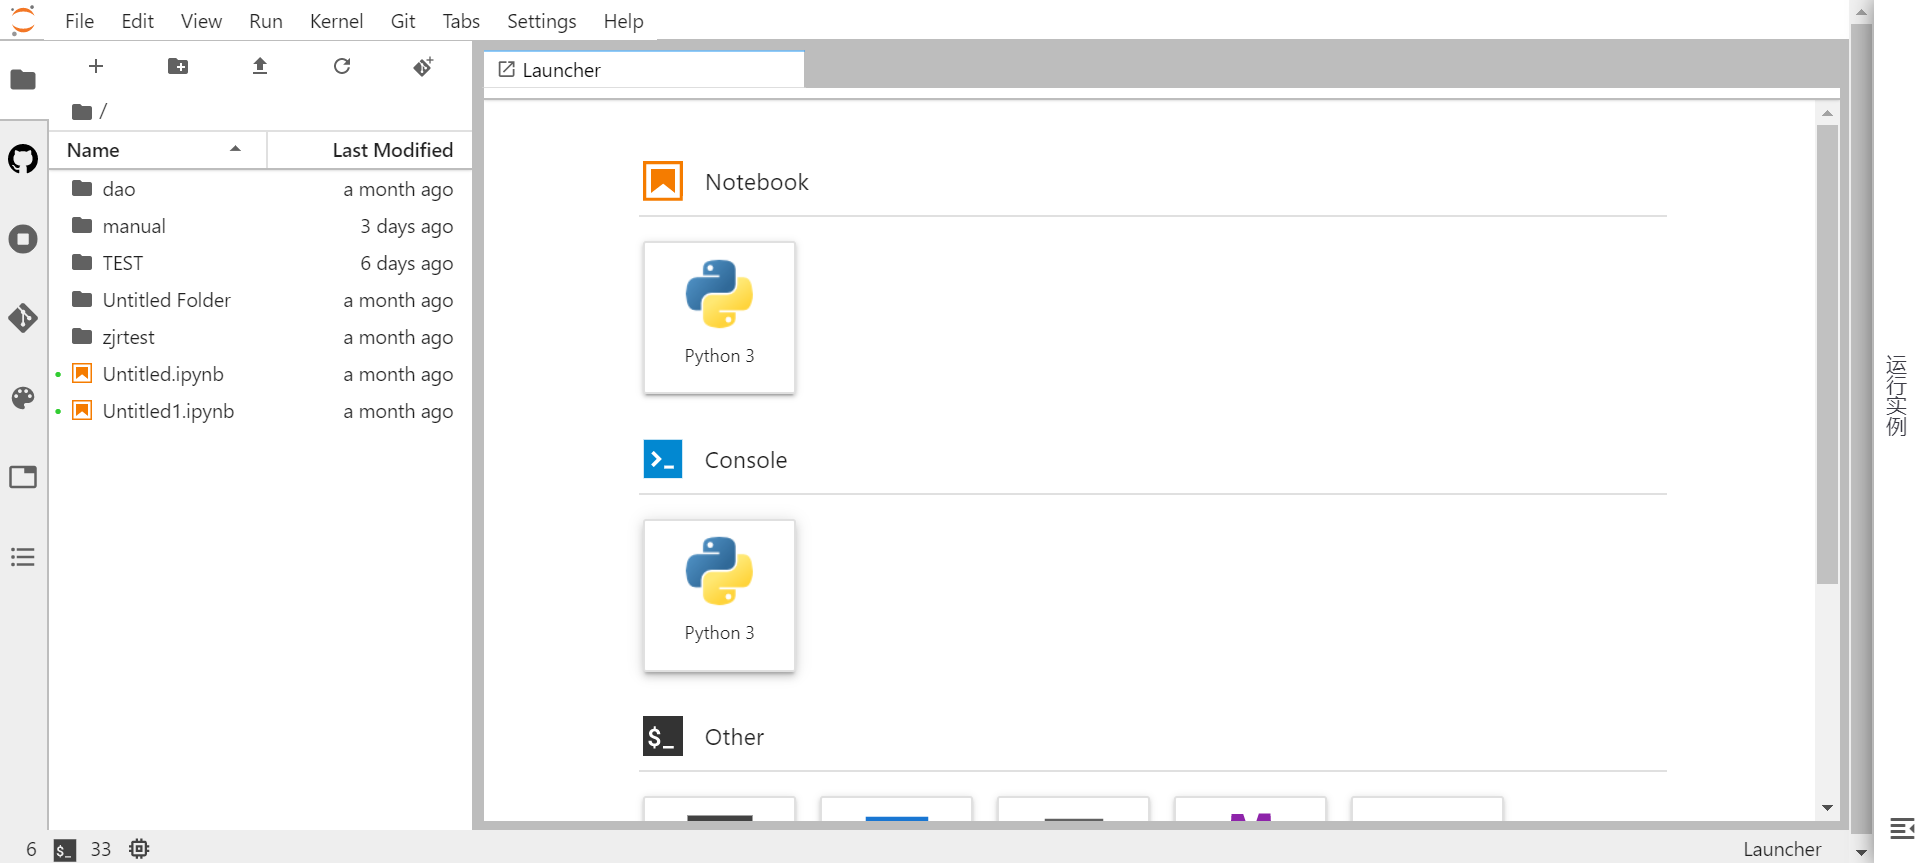Screen dimensions: 1919x863
Task: Open the zjrtest folder
Action: click(128, 337)
